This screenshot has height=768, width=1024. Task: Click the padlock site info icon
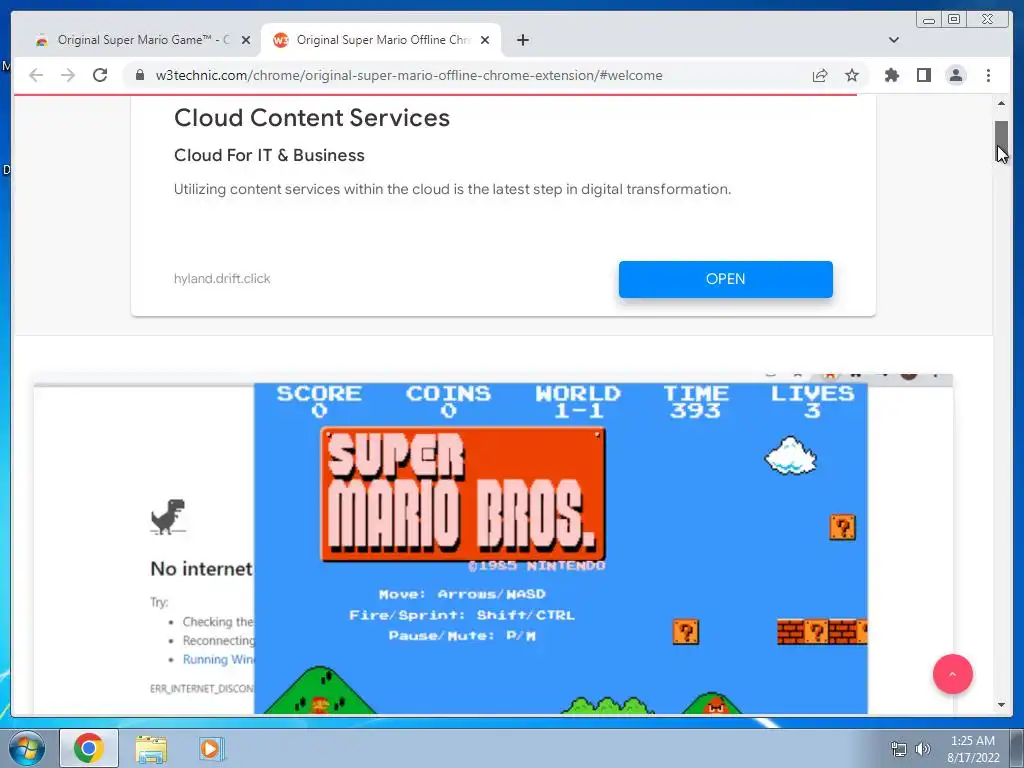point(139,75)
